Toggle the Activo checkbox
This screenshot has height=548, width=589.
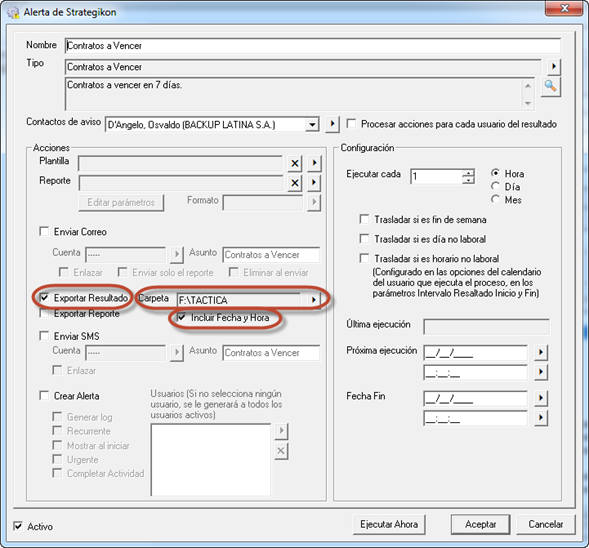pyautogui.click(x=18, y=525)
